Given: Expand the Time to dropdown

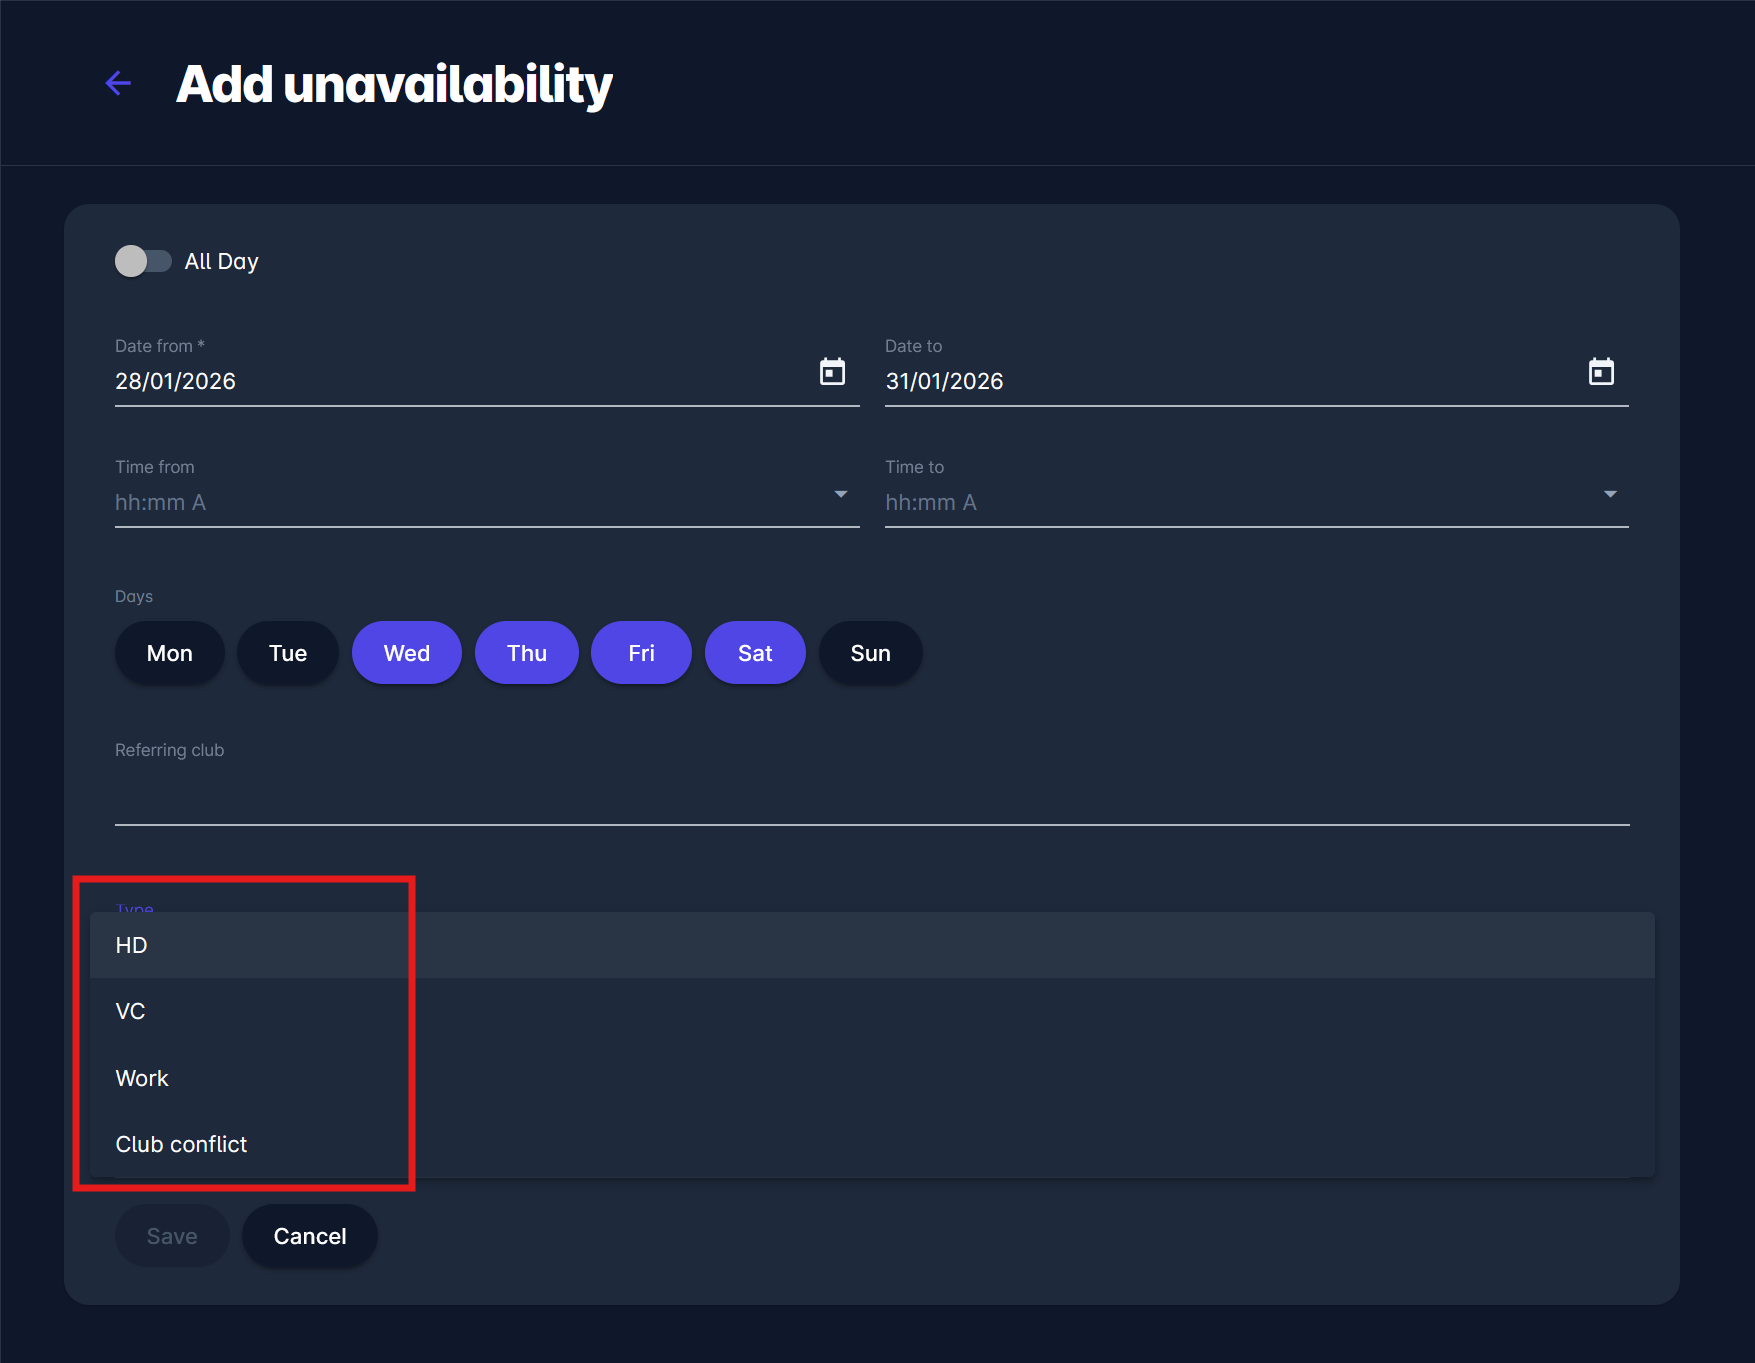Looking at the screenshot, I should 1609,495.
